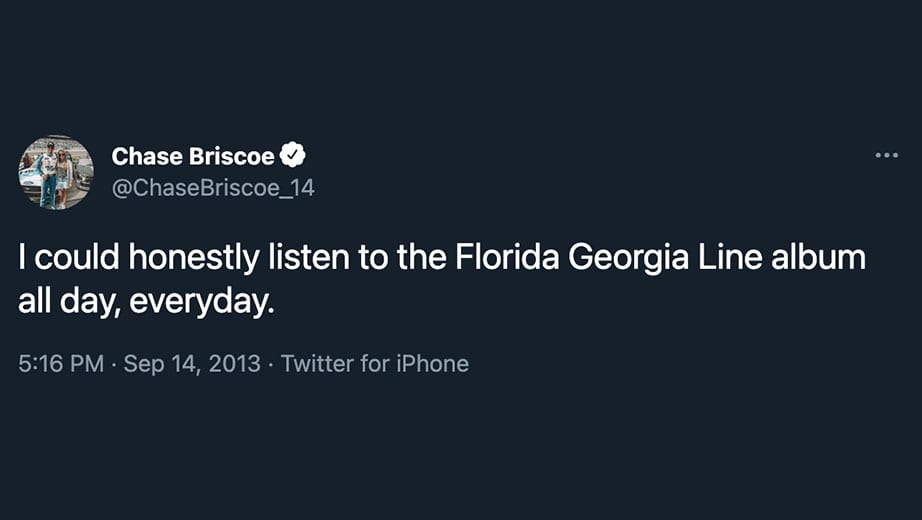Open Chase Briscoe's round profile photo
This screenshot has width=922, height=520.
point(56,172)
